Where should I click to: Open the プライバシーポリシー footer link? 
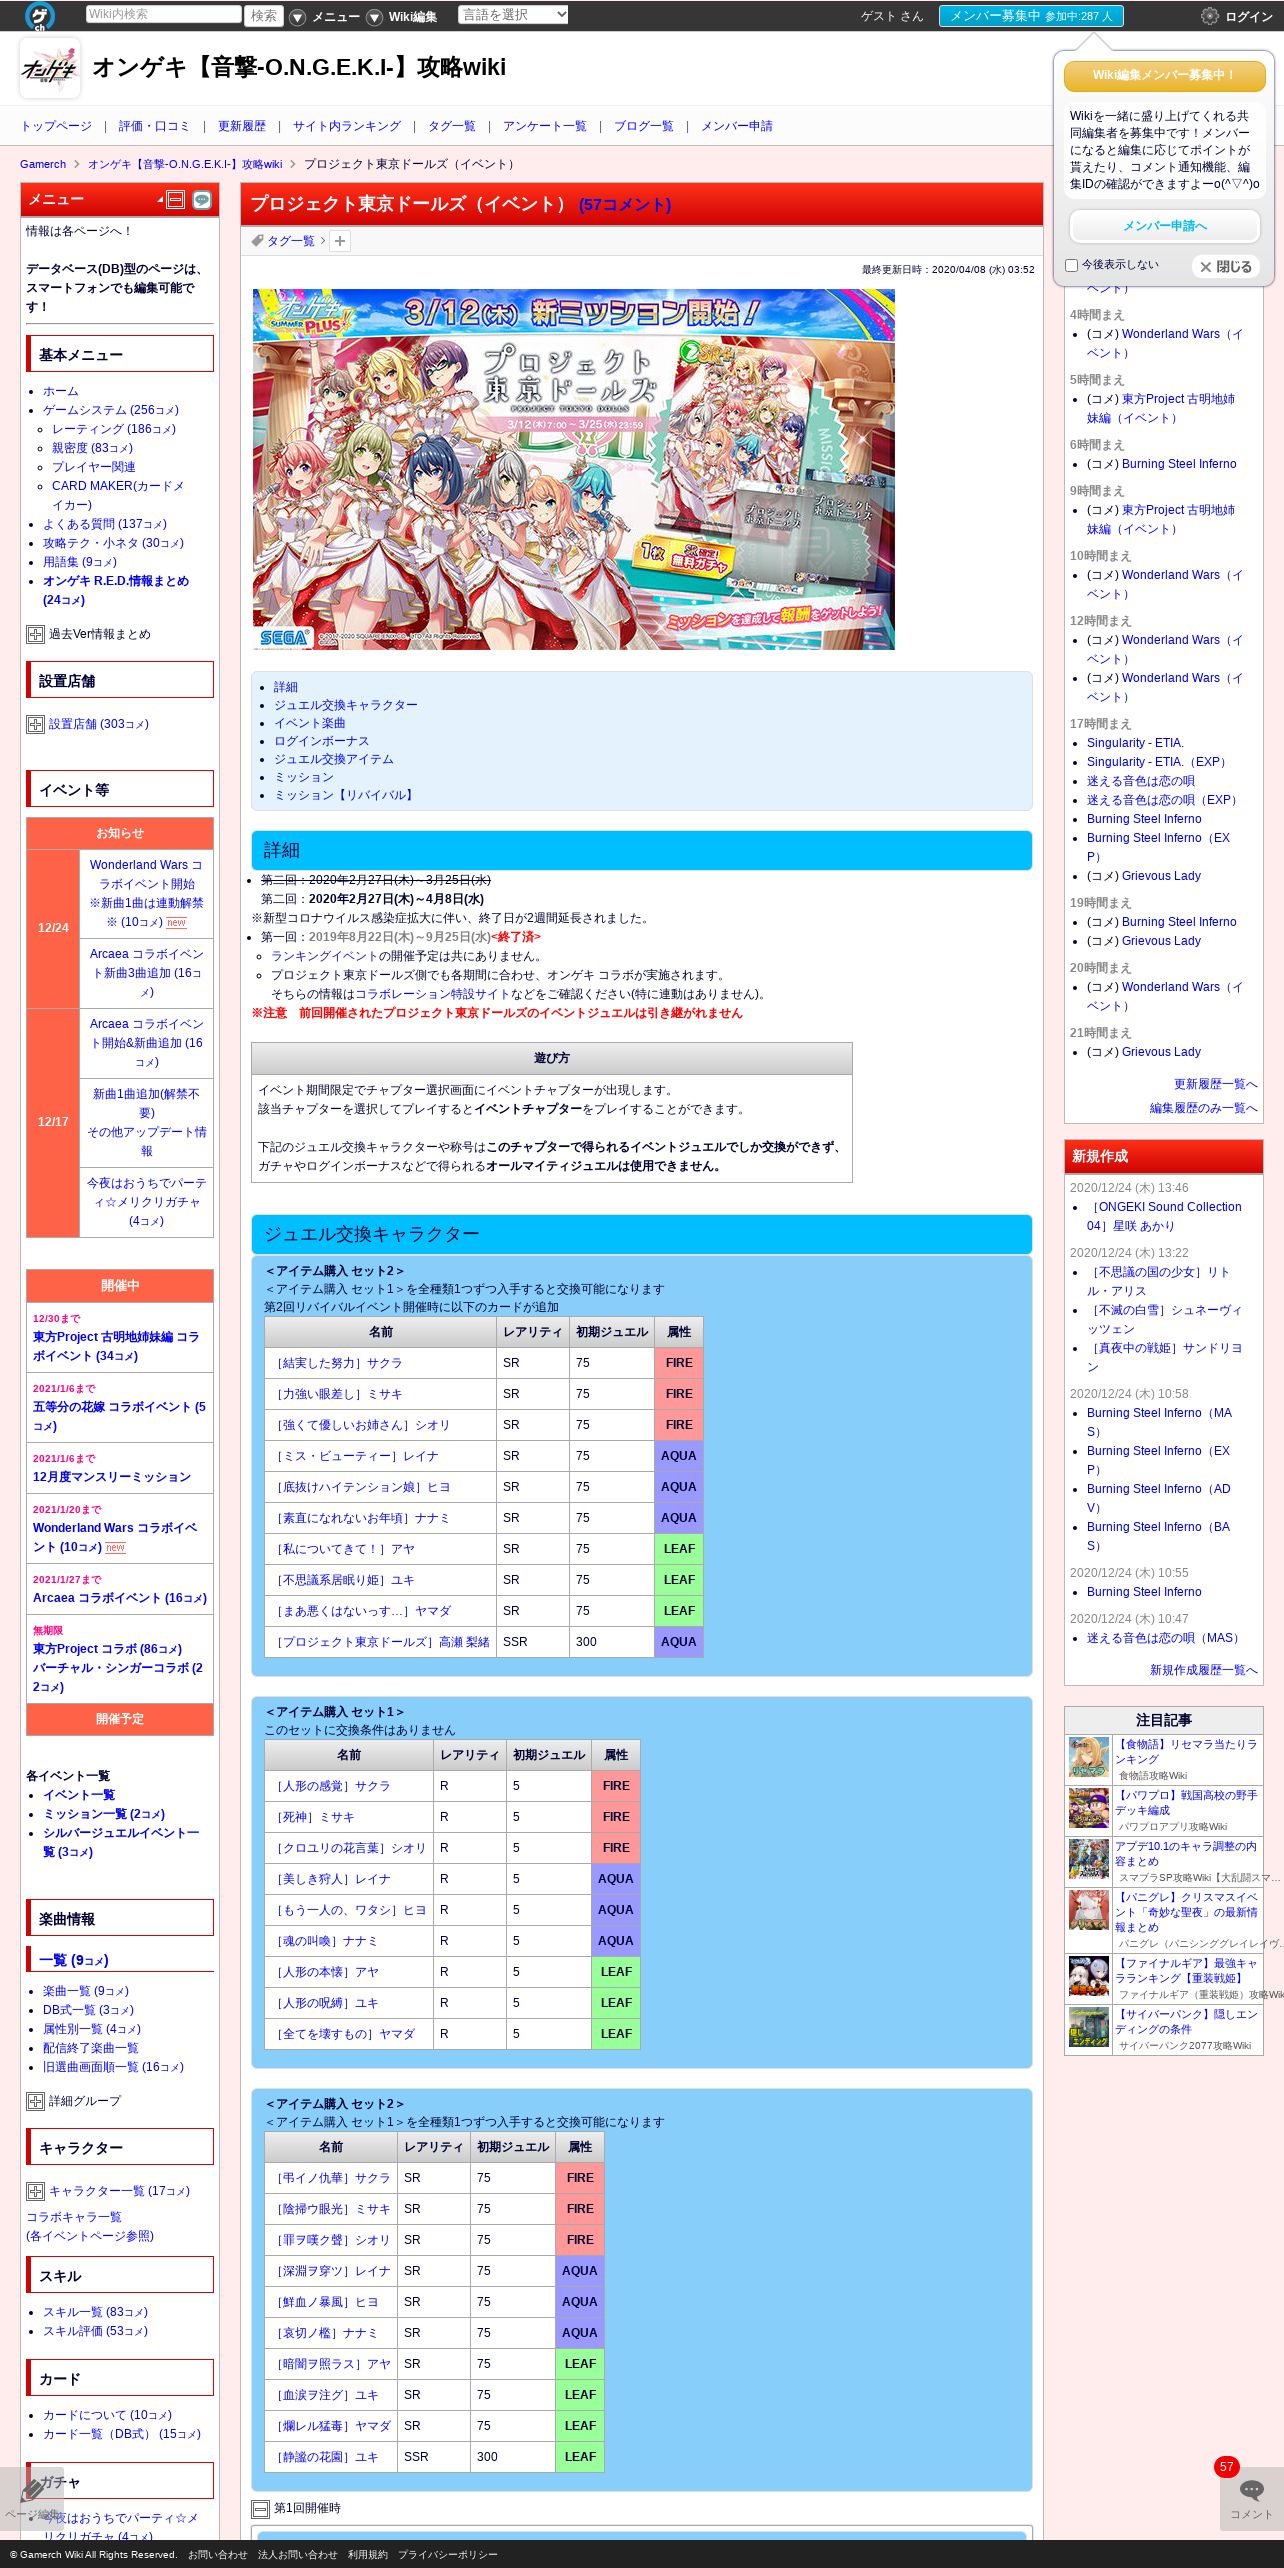447,2554
